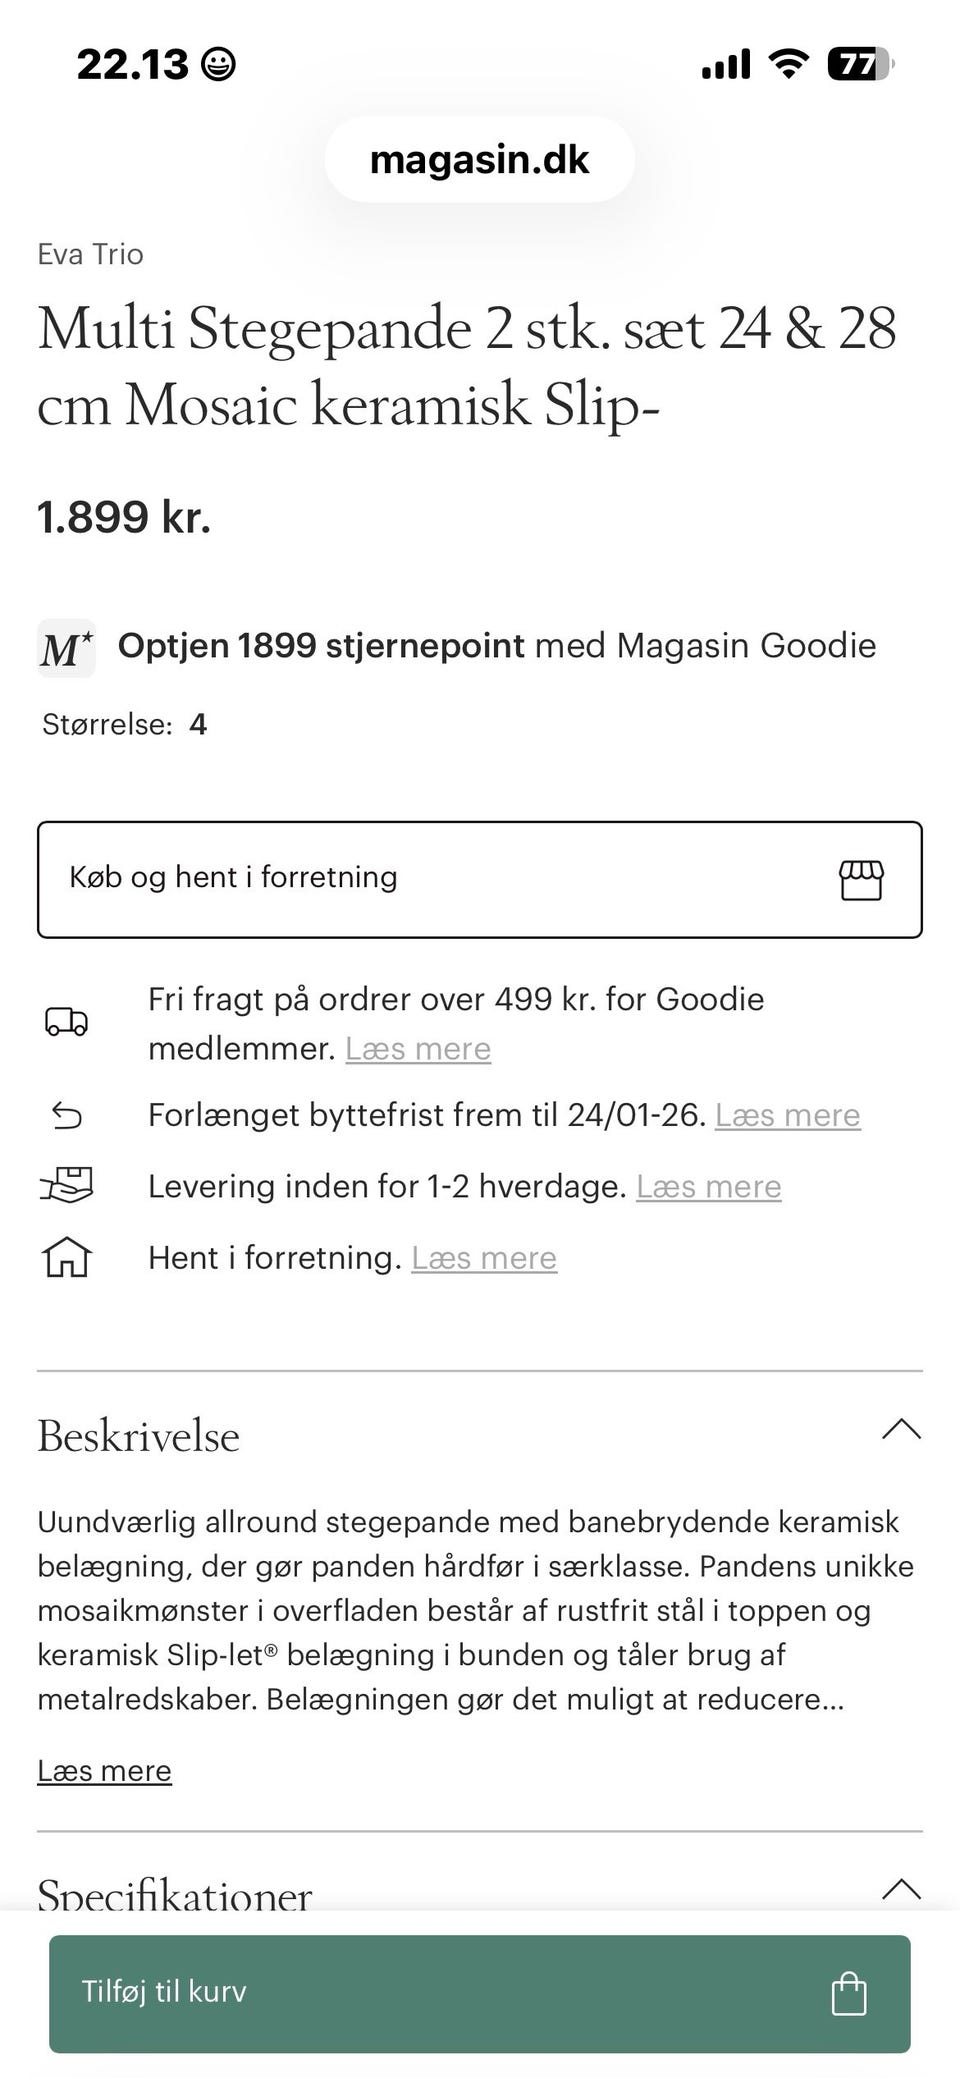Click the battery indicator showing 77
Image resolution: width=960 pixels, height=2078 pixels.
[x=858, y=62]
